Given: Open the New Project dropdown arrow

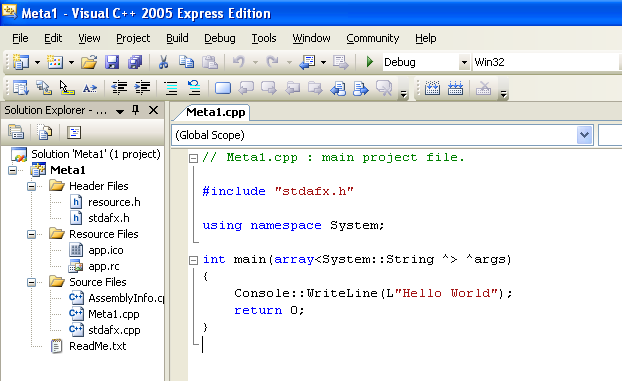Looking at the screenshot, I should click(x=37, y=62).
